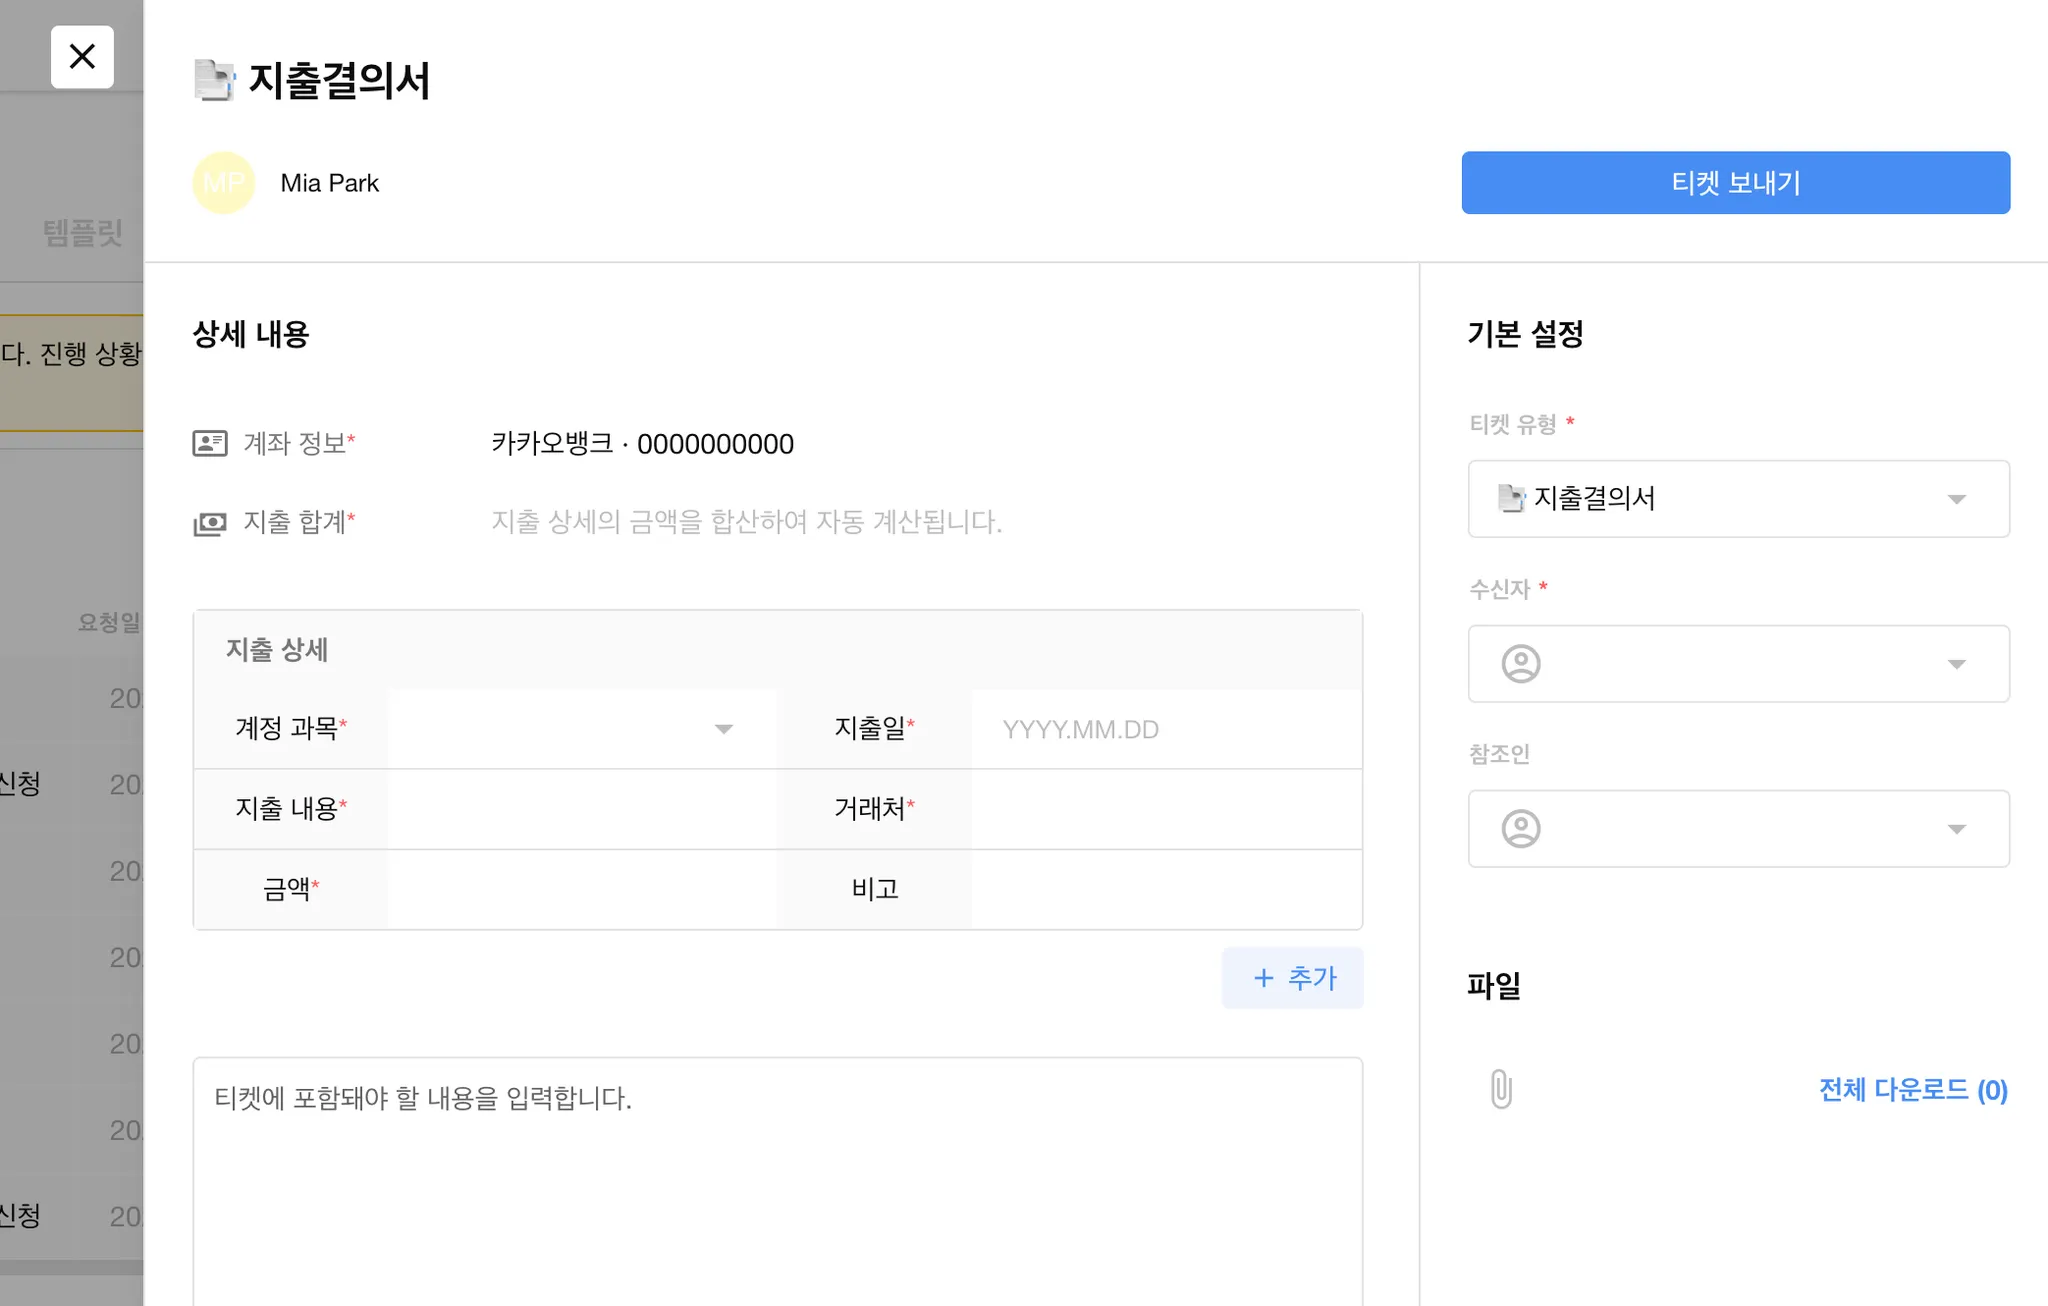Open the 계정 과목 dropdown
The height and width of the screenshot is (1306, 2048).
click(581, 729)
